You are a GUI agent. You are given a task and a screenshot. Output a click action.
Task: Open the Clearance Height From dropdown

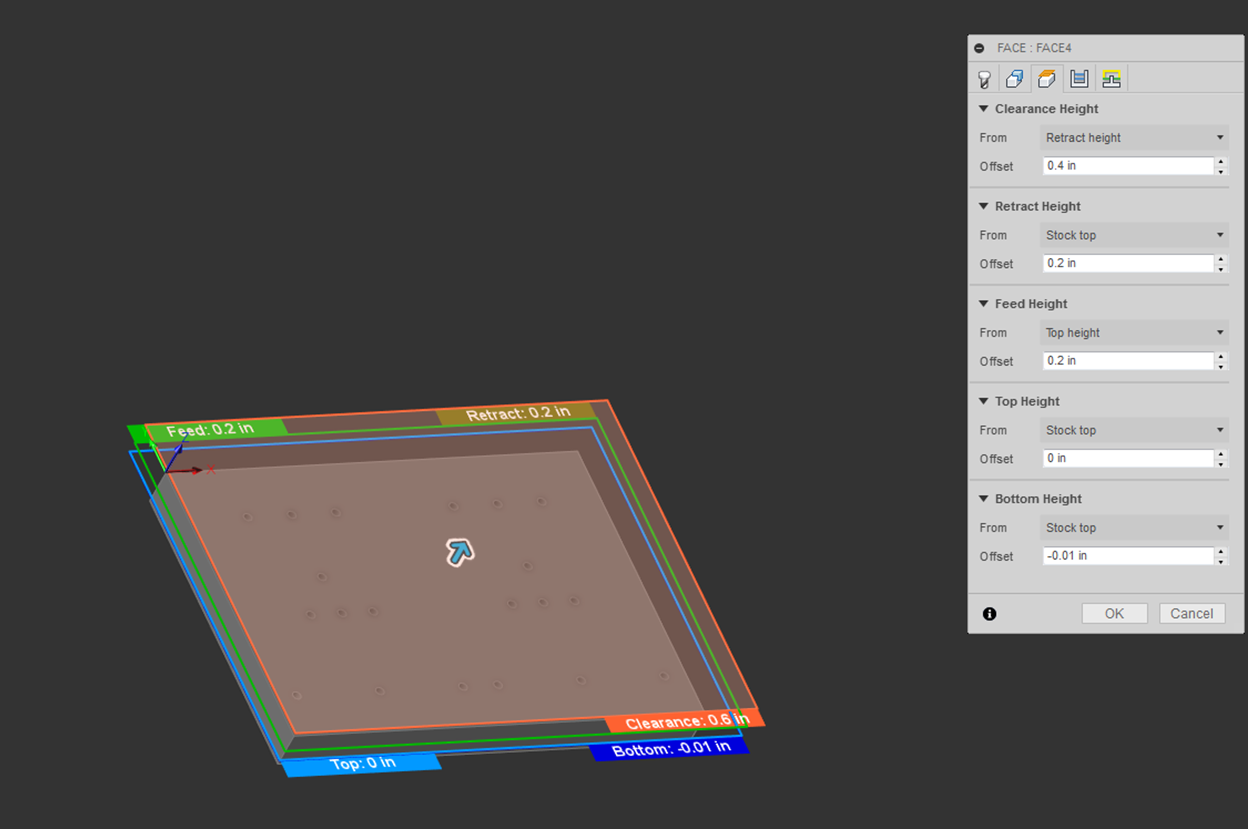1134,138
